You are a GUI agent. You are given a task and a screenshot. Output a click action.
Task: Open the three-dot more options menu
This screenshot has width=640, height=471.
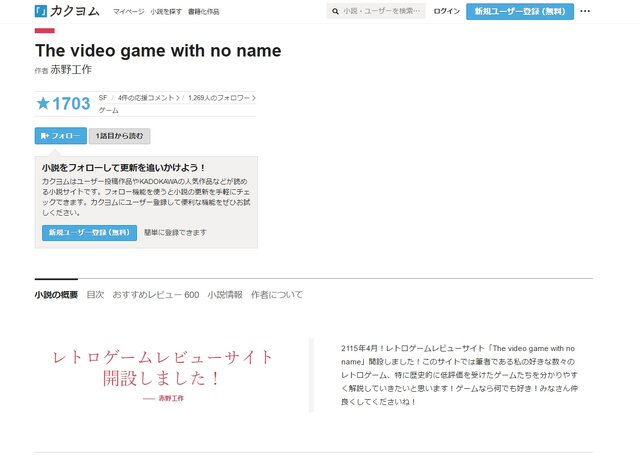click(x=585, y=11)
